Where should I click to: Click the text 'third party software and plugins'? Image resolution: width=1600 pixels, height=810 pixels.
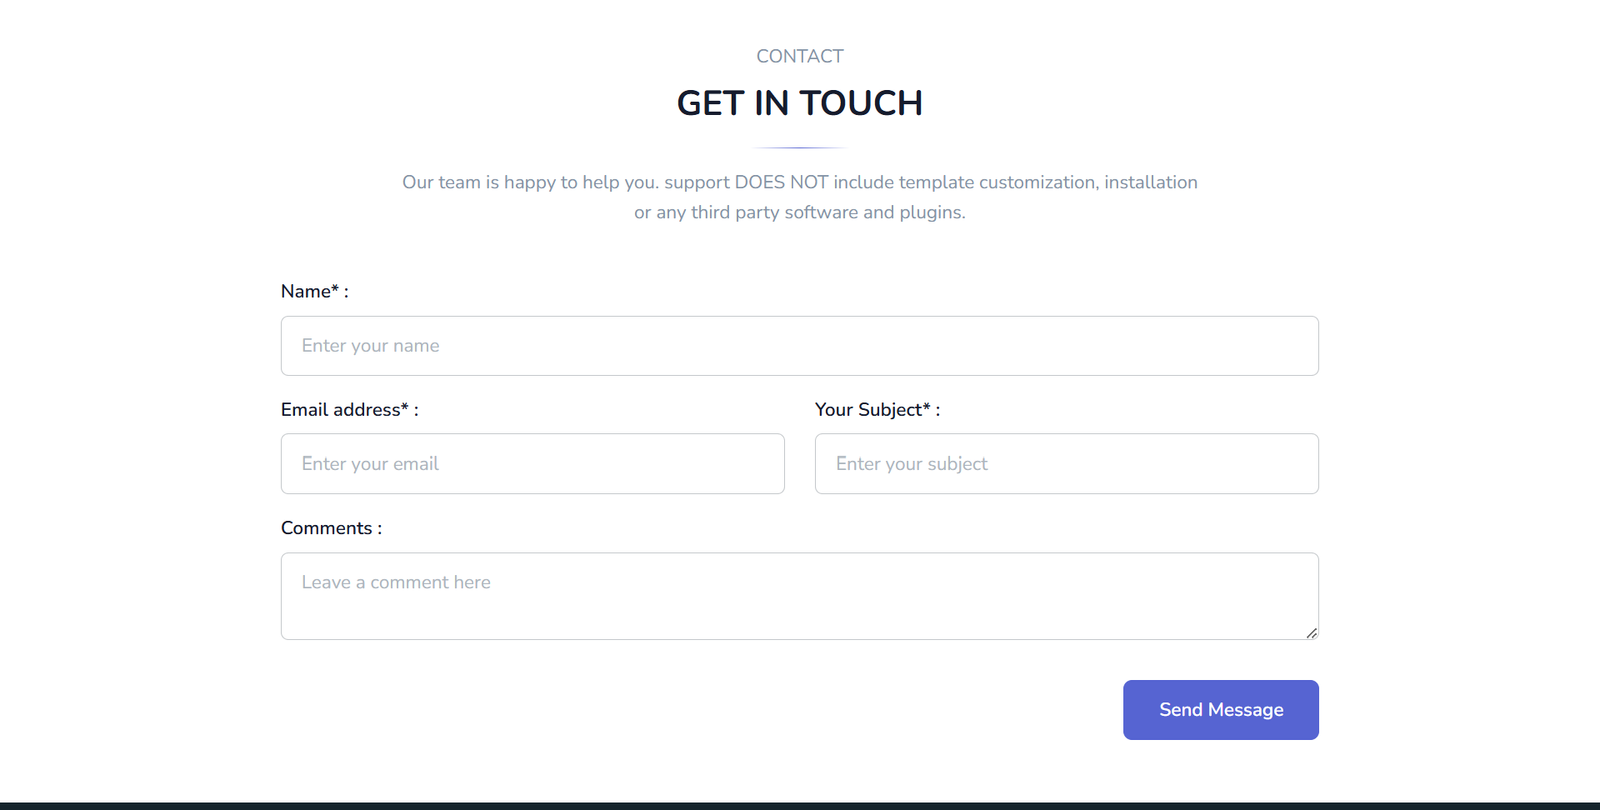coord(826,212)
